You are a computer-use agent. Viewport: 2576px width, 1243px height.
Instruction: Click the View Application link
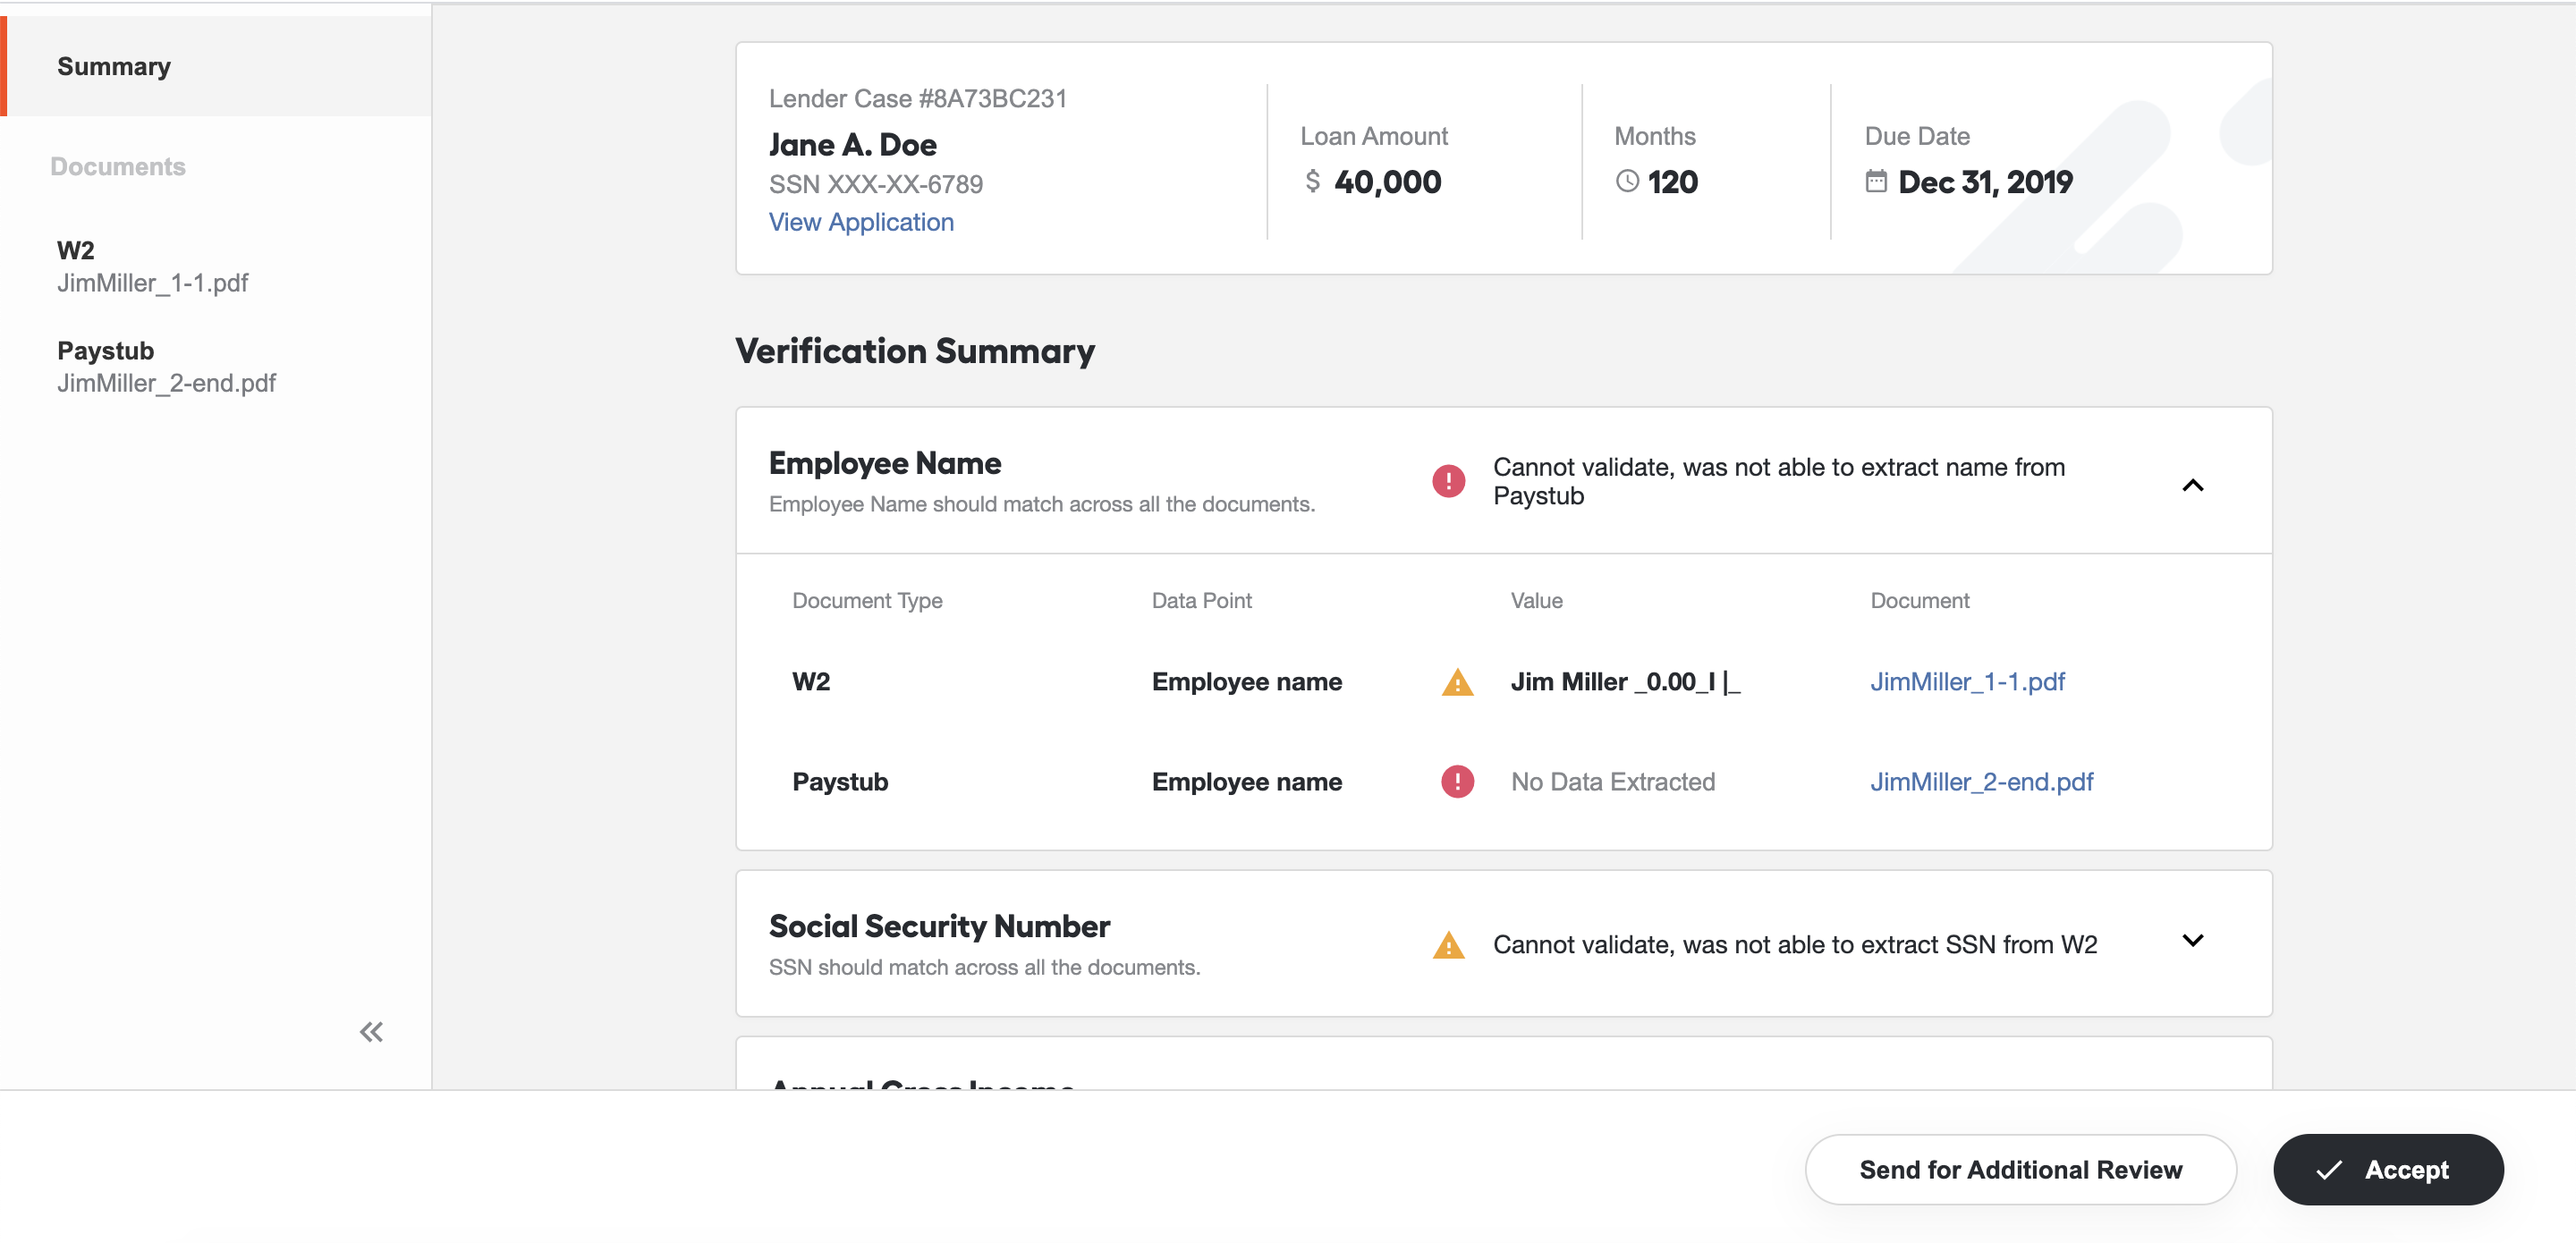[x=861, y=222]
